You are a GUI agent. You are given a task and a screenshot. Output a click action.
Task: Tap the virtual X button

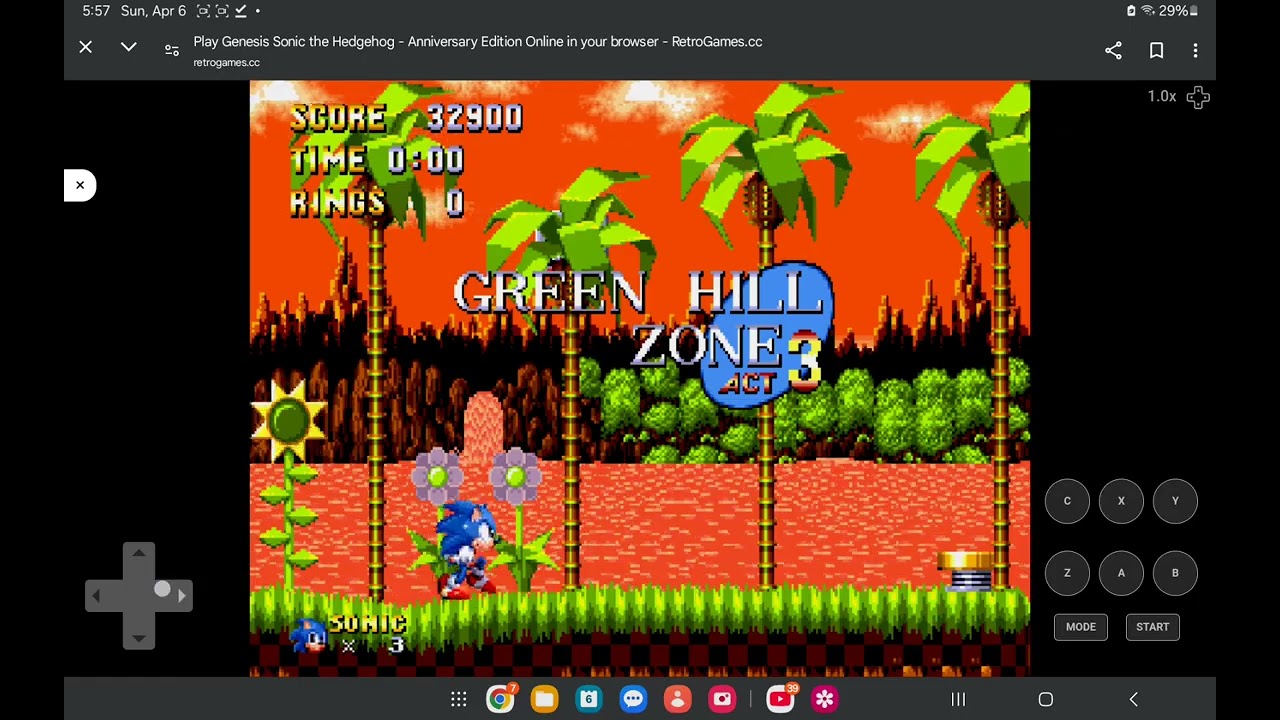(1121, 501)
